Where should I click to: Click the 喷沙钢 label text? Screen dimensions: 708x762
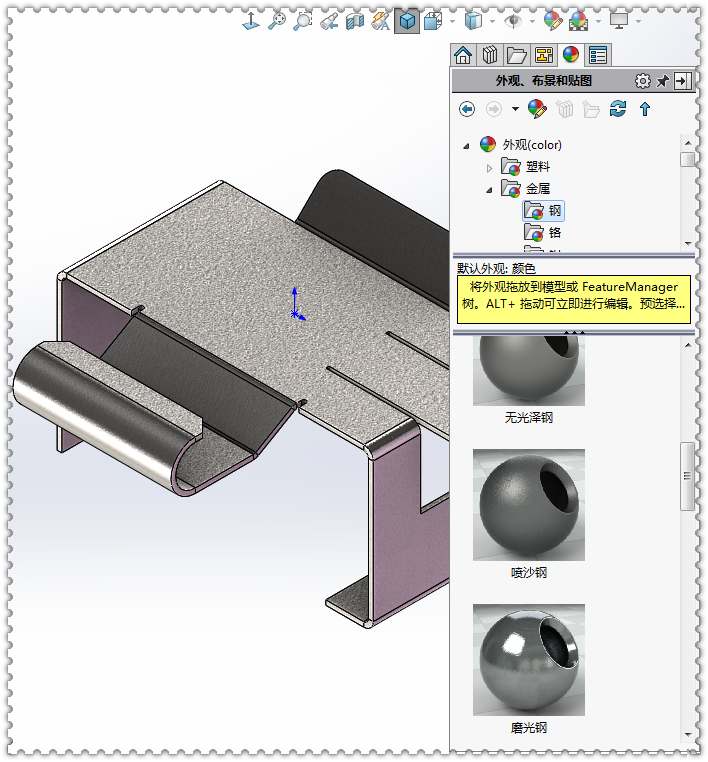point(529,572)
